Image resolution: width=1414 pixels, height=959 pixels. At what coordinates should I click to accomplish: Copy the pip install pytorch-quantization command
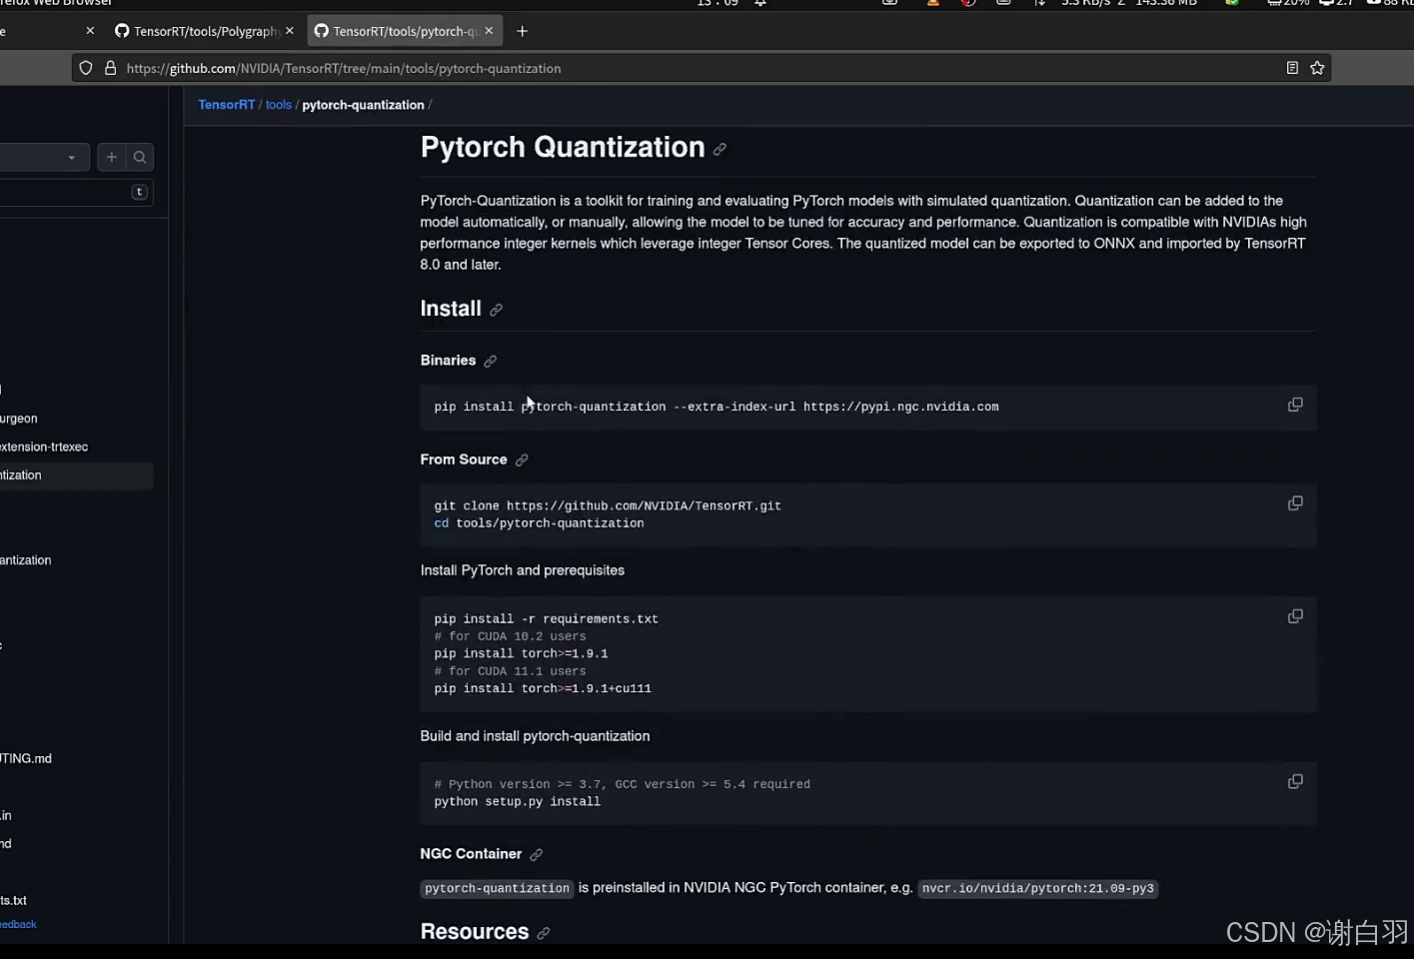[x=1295, y=405]
